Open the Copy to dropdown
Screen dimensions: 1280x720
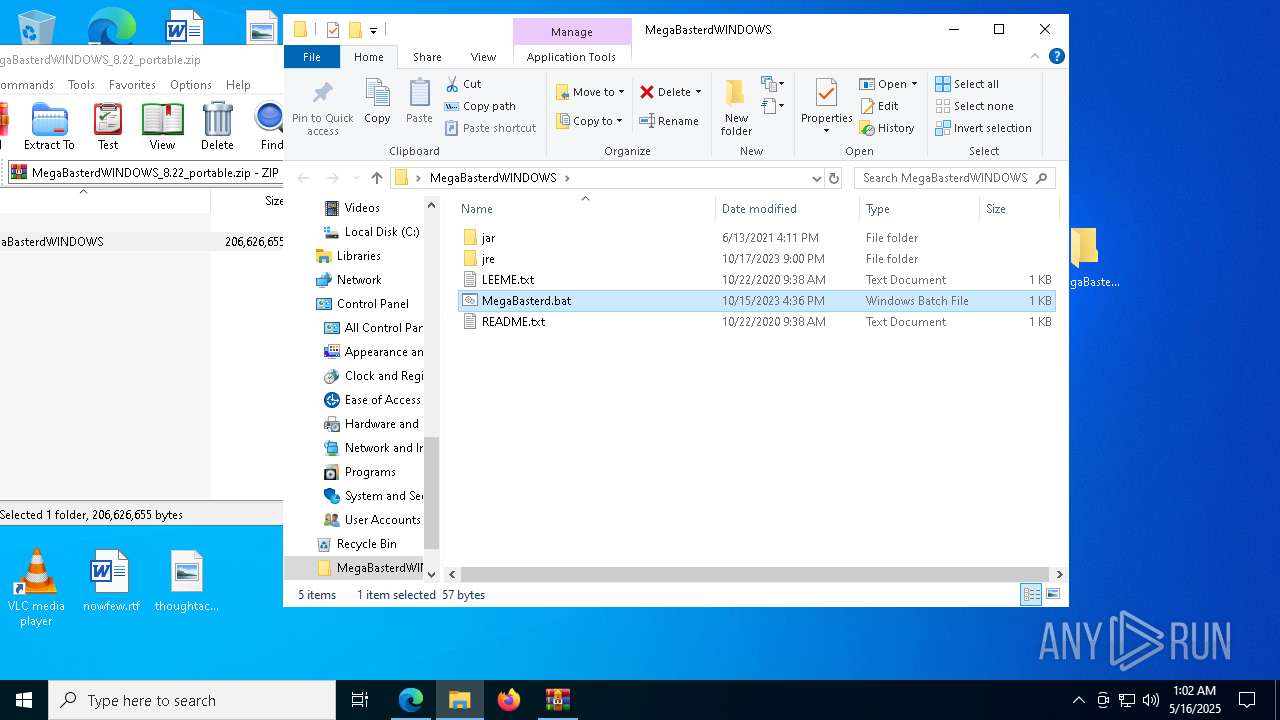[589, 121]
